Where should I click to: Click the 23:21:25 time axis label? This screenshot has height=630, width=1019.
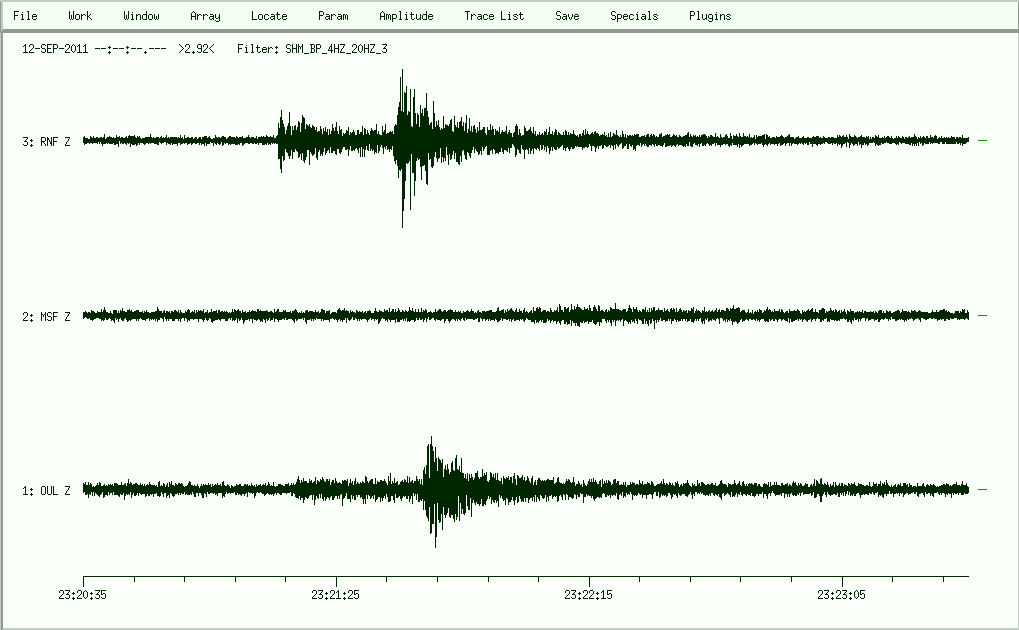coord(337,594)
